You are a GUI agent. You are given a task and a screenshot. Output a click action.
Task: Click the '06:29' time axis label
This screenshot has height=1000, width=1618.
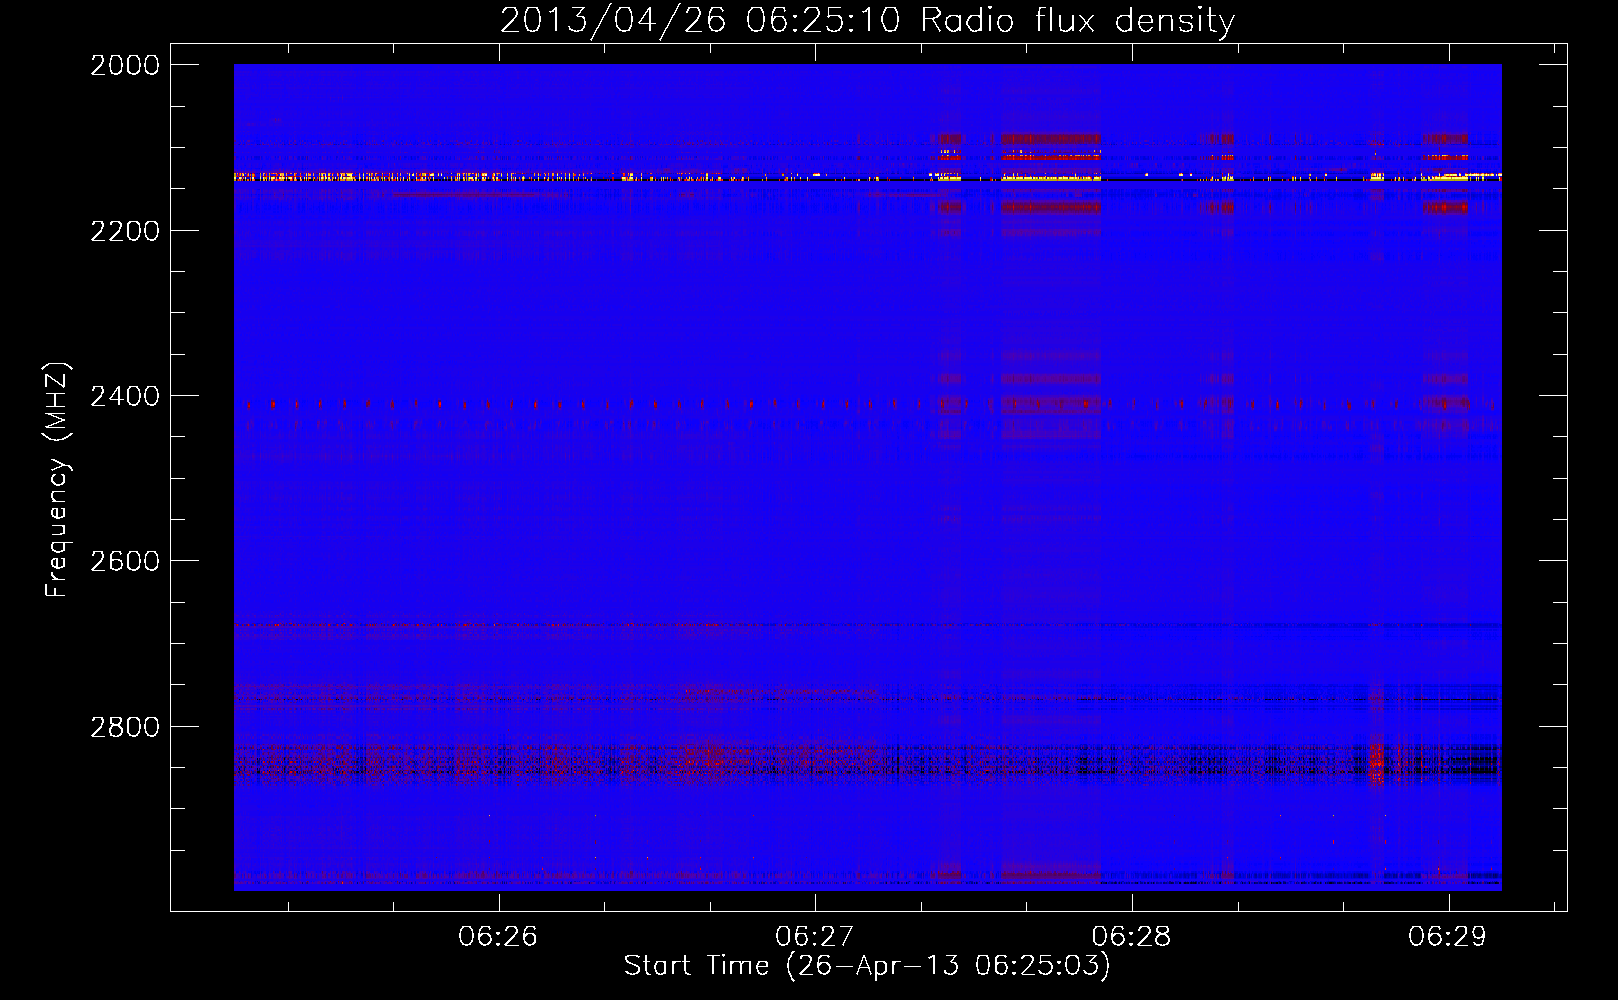1448,936
